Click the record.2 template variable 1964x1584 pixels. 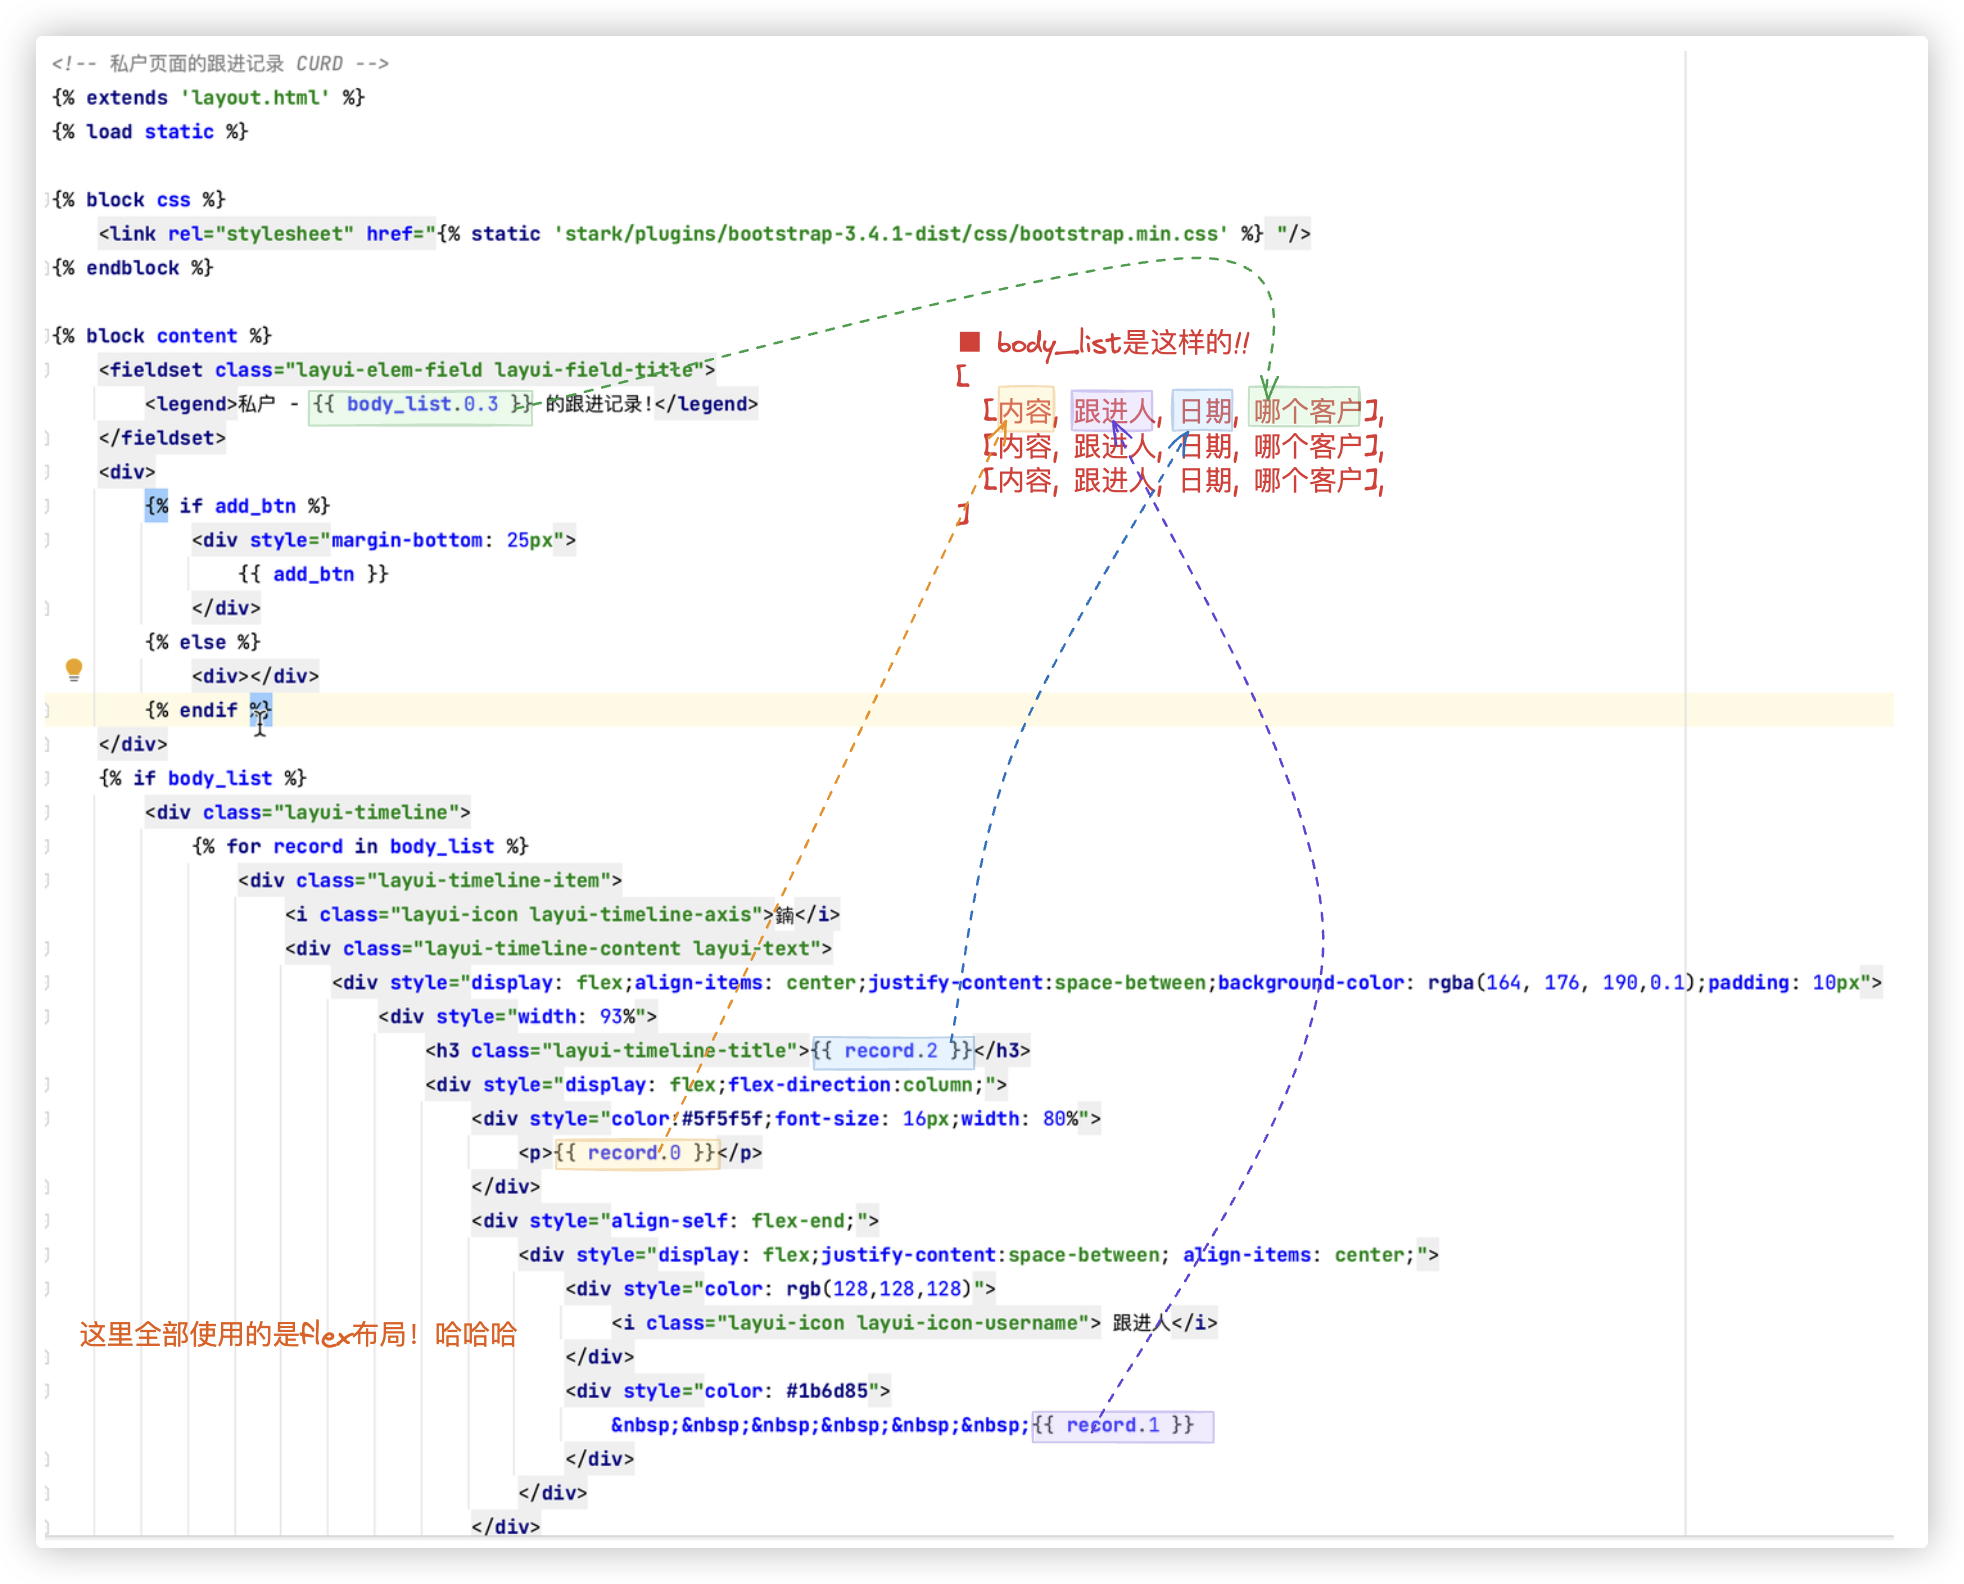point(890,1050)
